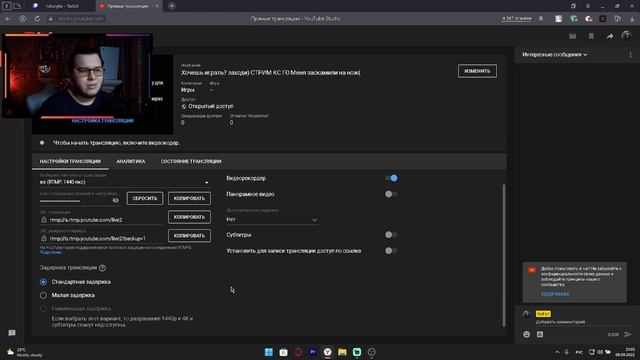Open the browser downloads icon
This screenshot has width=640, height=360.
pos(632,19)
